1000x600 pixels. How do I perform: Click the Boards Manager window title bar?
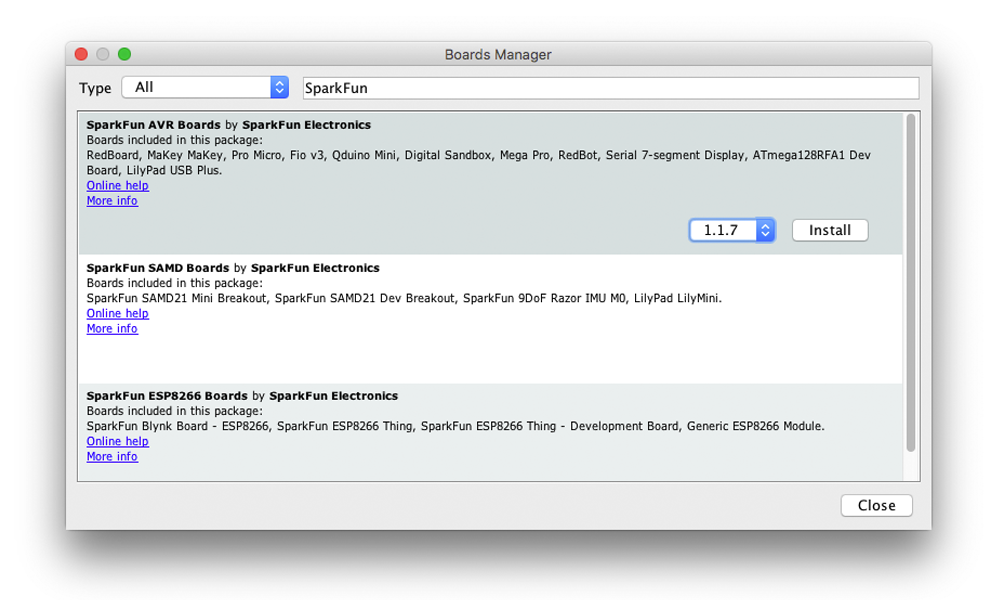(x=498, y=55)
